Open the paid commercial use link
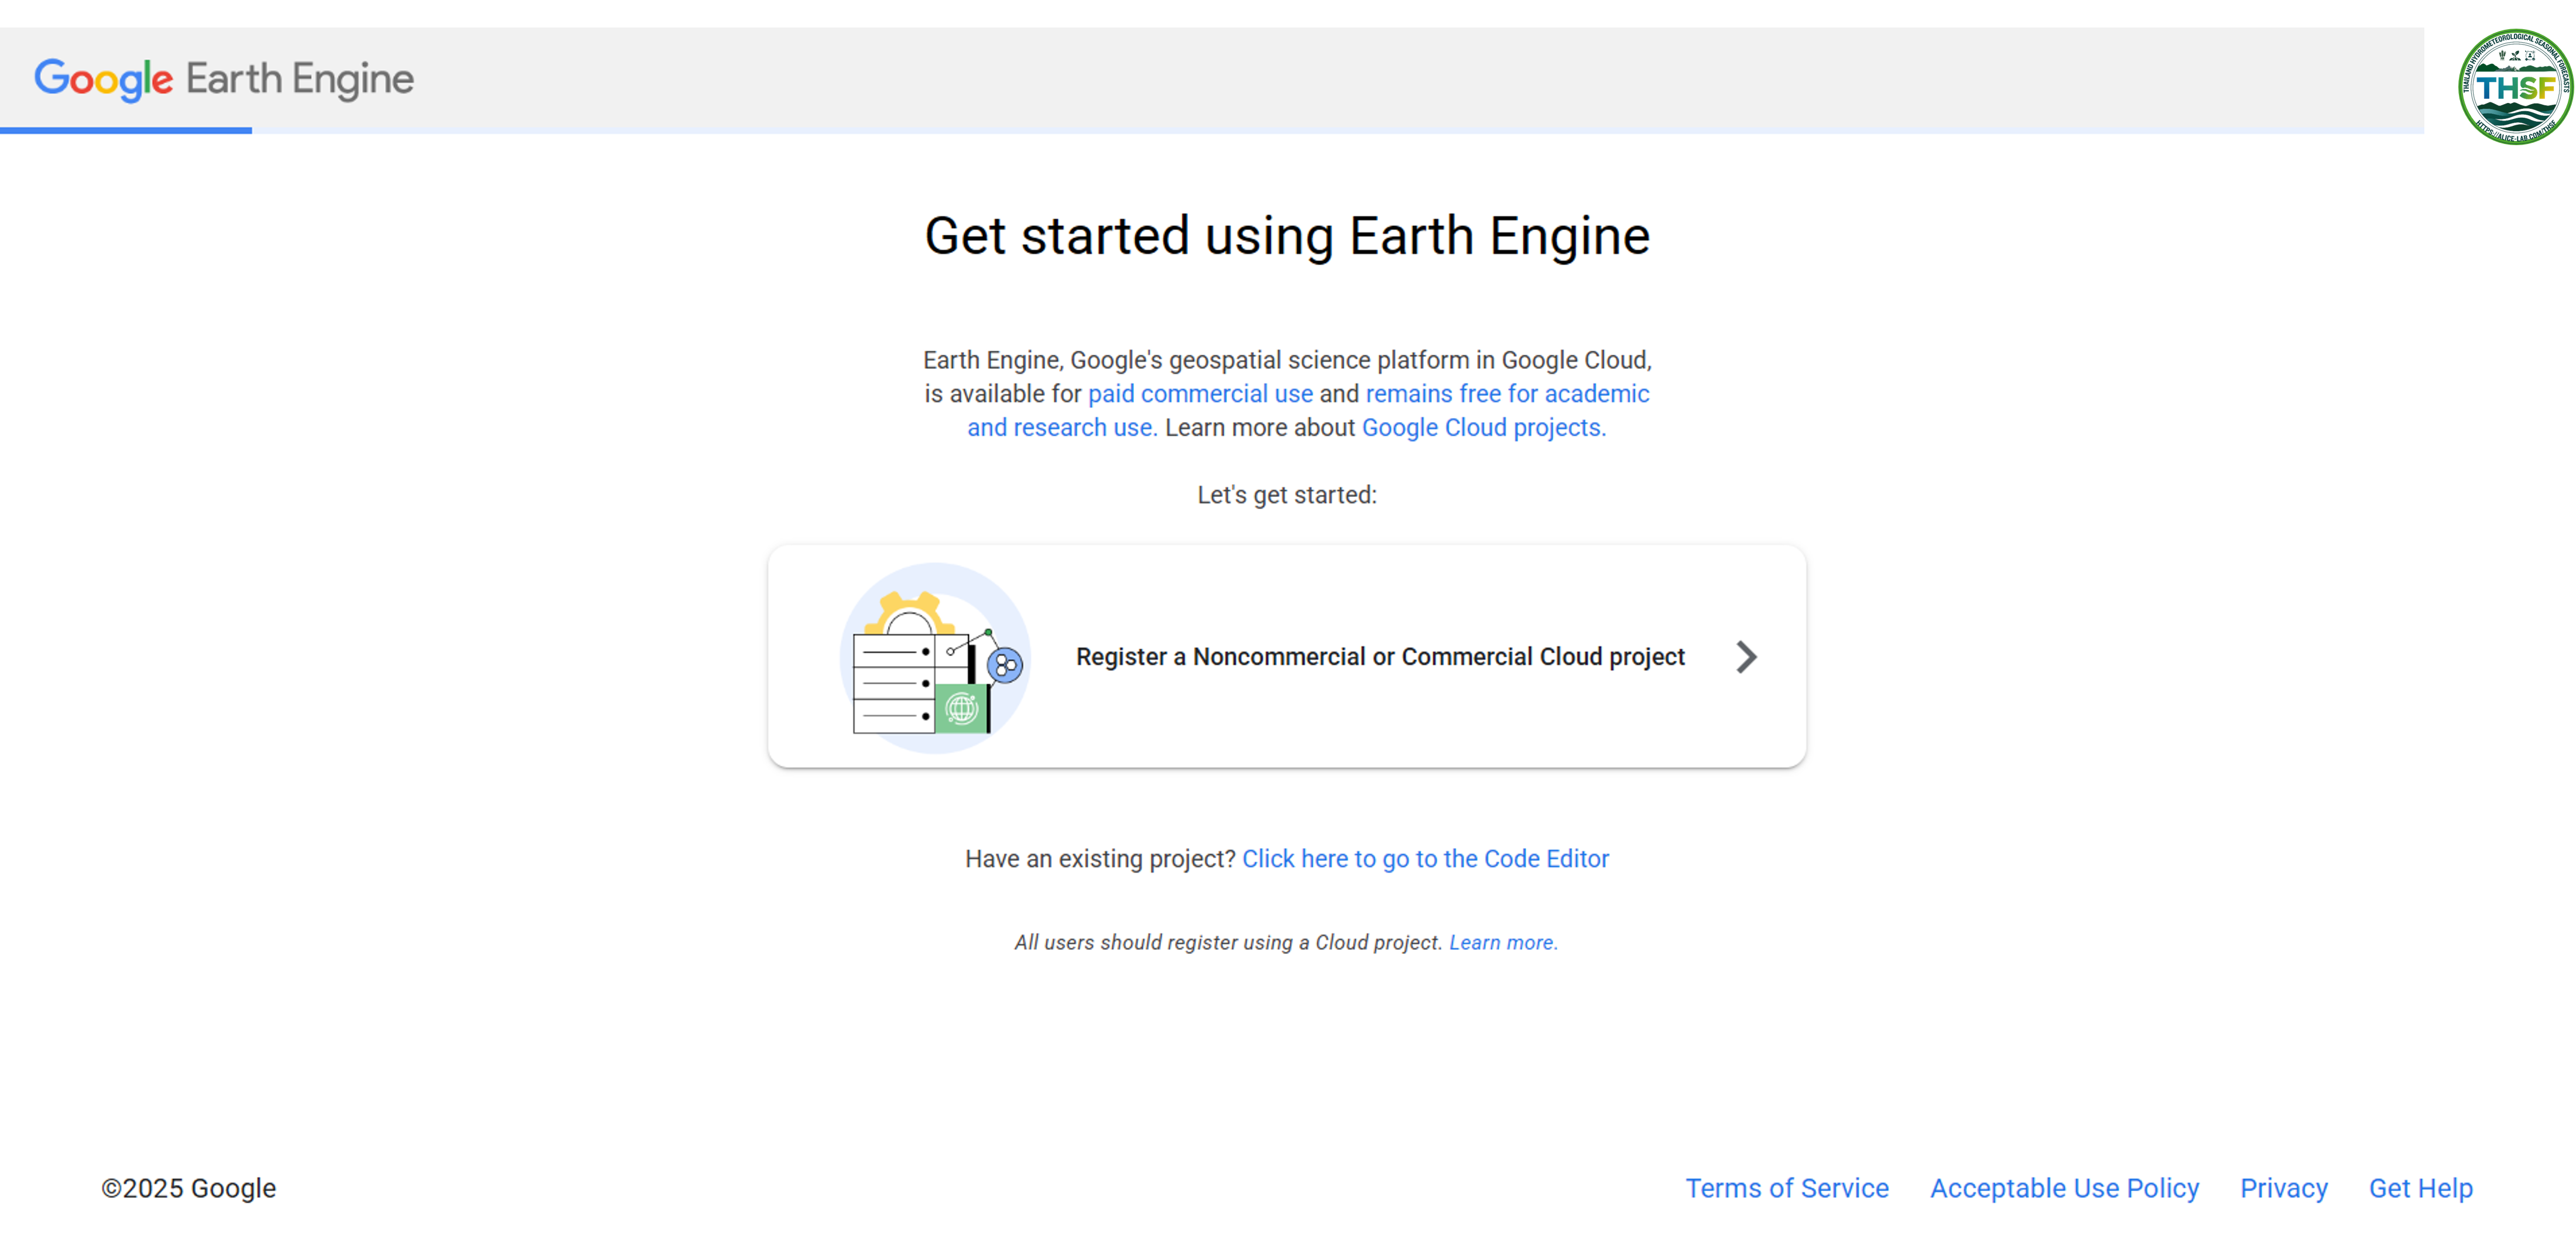Image resolution: width=2576 pixels, height=1242 pixels. pyautogui.click(x=1200, y=394)
